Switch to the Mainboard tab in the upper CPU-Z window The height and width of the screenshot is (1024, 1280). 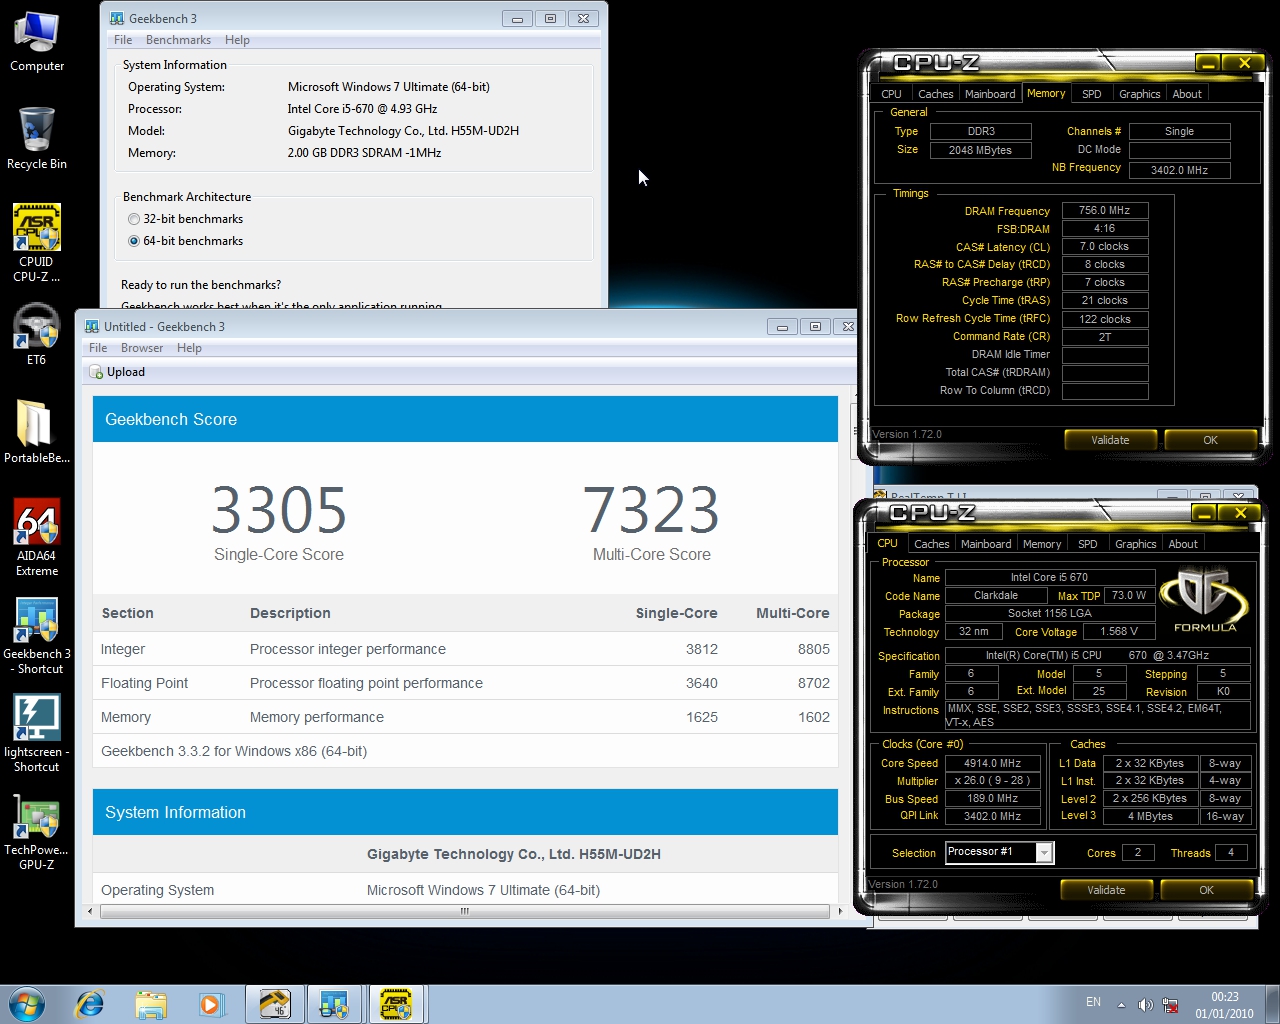pyautogui.click(x=990, y=94)
